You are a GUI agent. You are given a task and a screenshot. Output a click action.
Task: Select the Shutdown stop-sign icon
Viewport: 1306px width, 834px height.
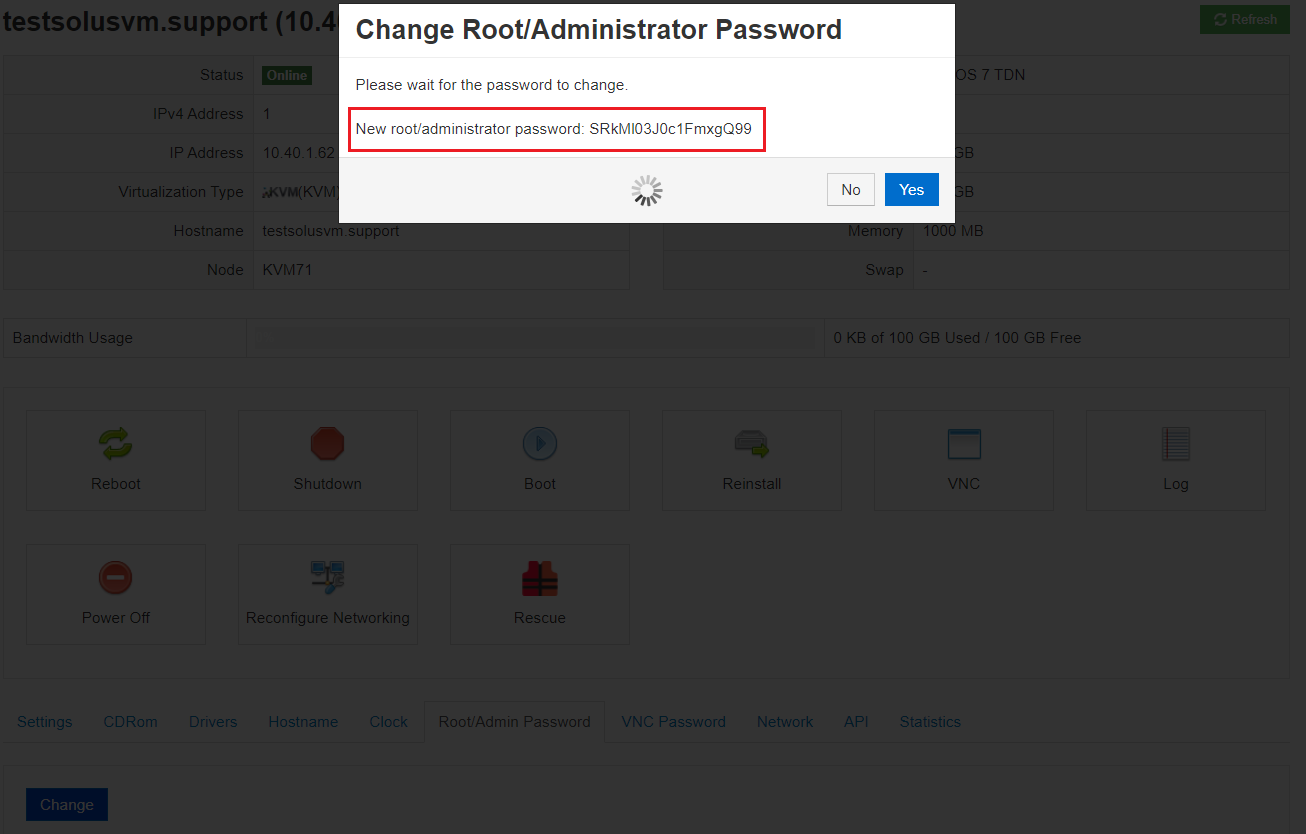point(327,443)
